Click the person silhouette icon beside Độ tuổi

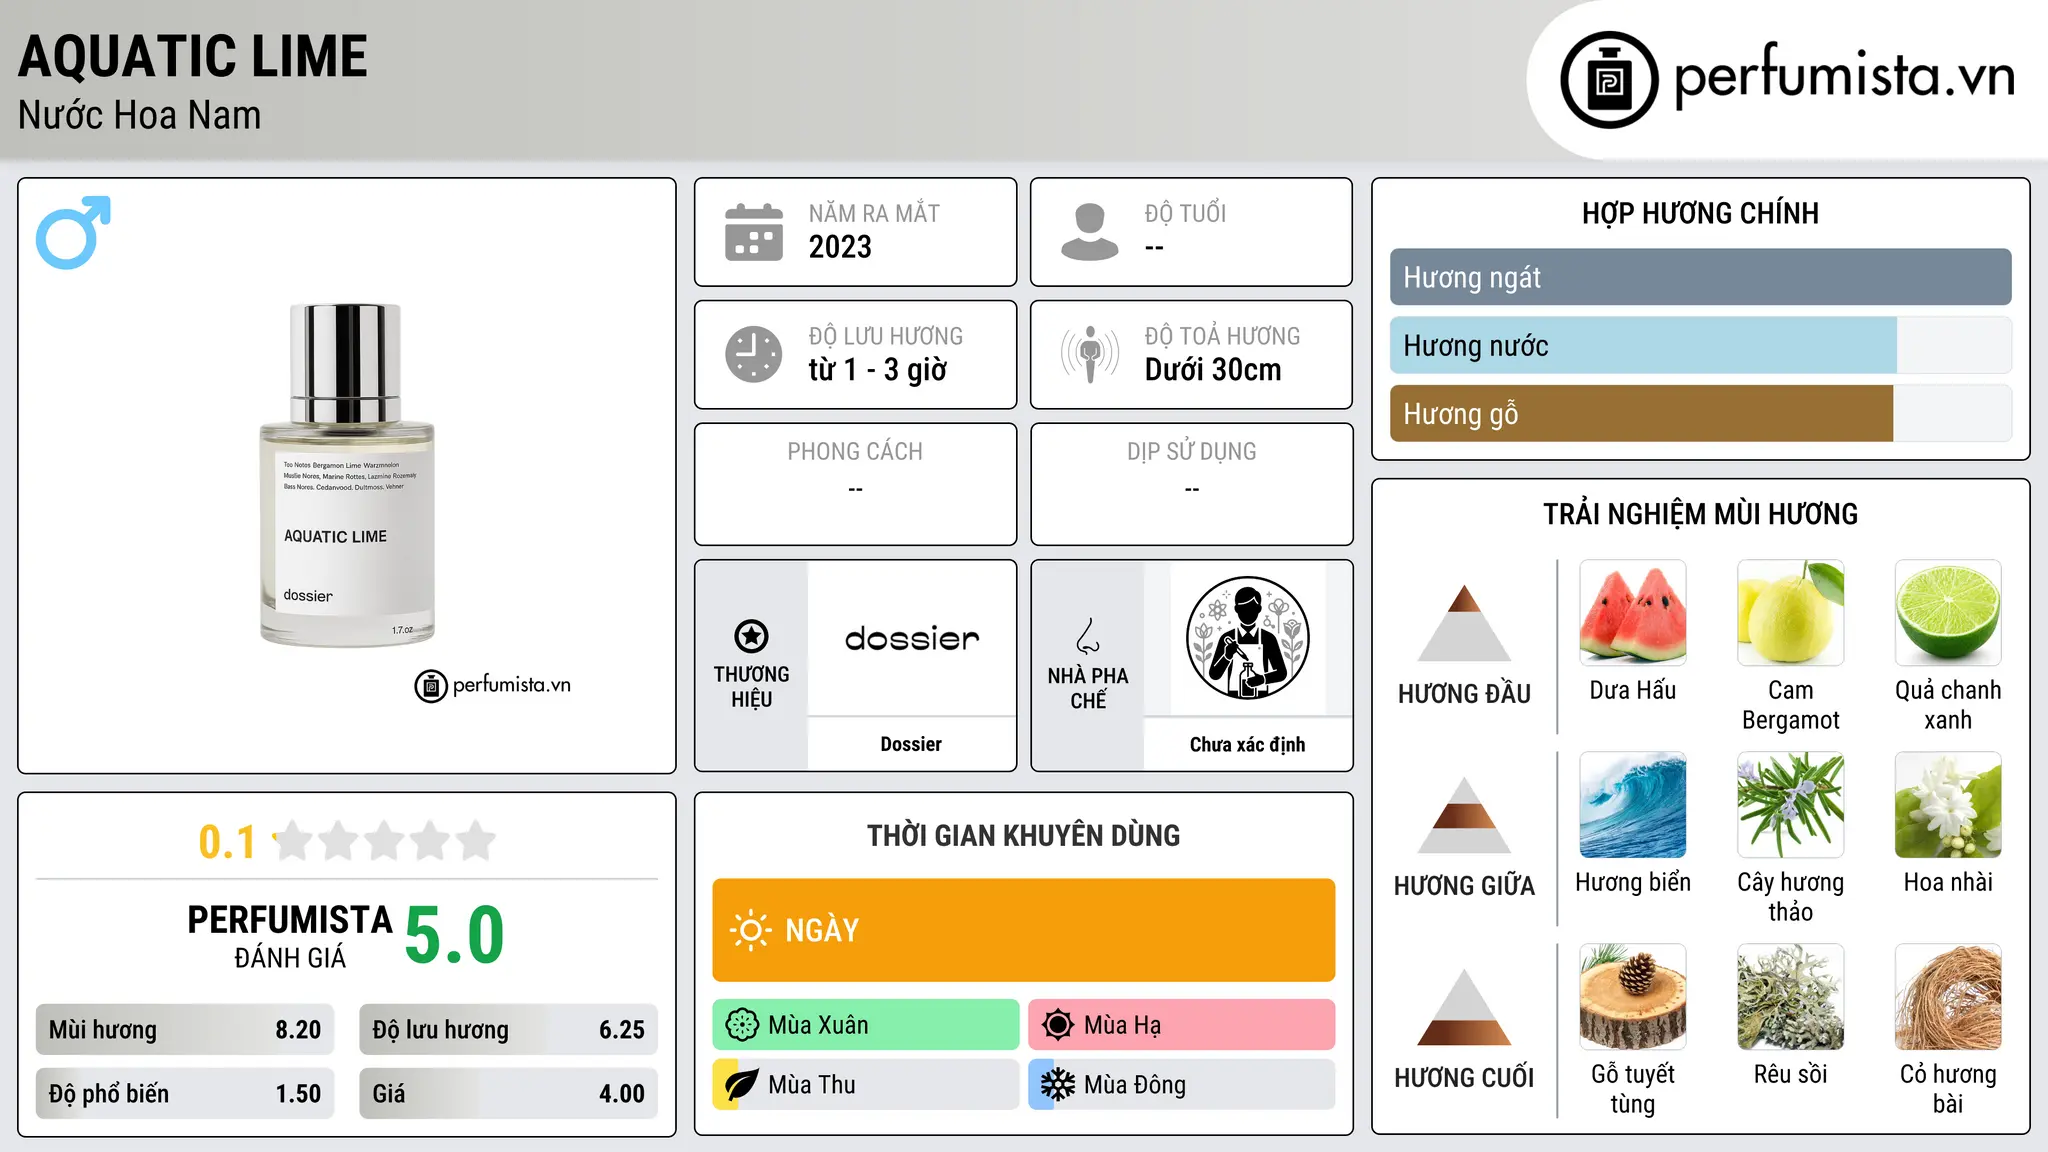1089,232
